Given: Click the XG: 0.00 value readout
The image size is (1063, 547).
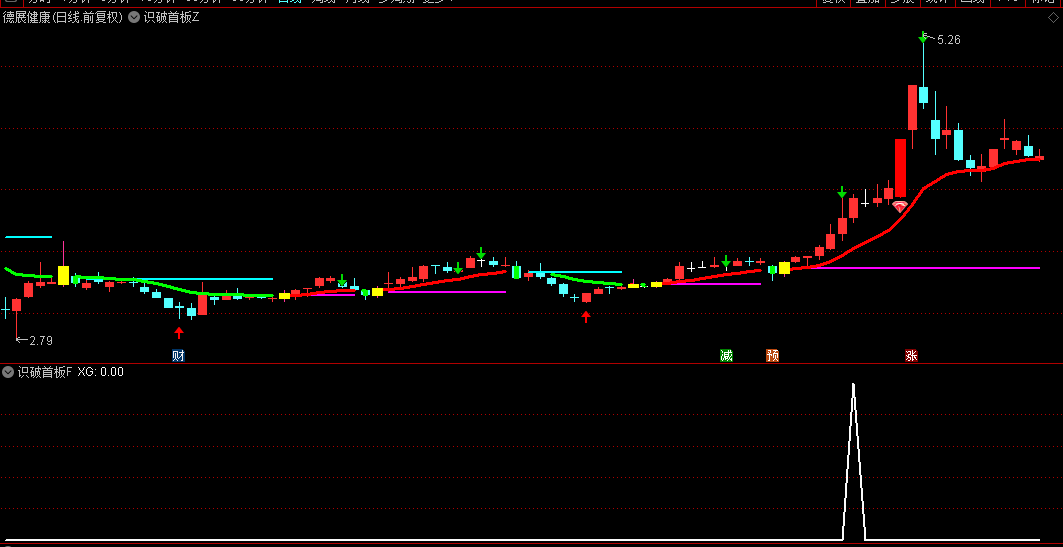Looking at the screenshot, I should tap(100, 371).
